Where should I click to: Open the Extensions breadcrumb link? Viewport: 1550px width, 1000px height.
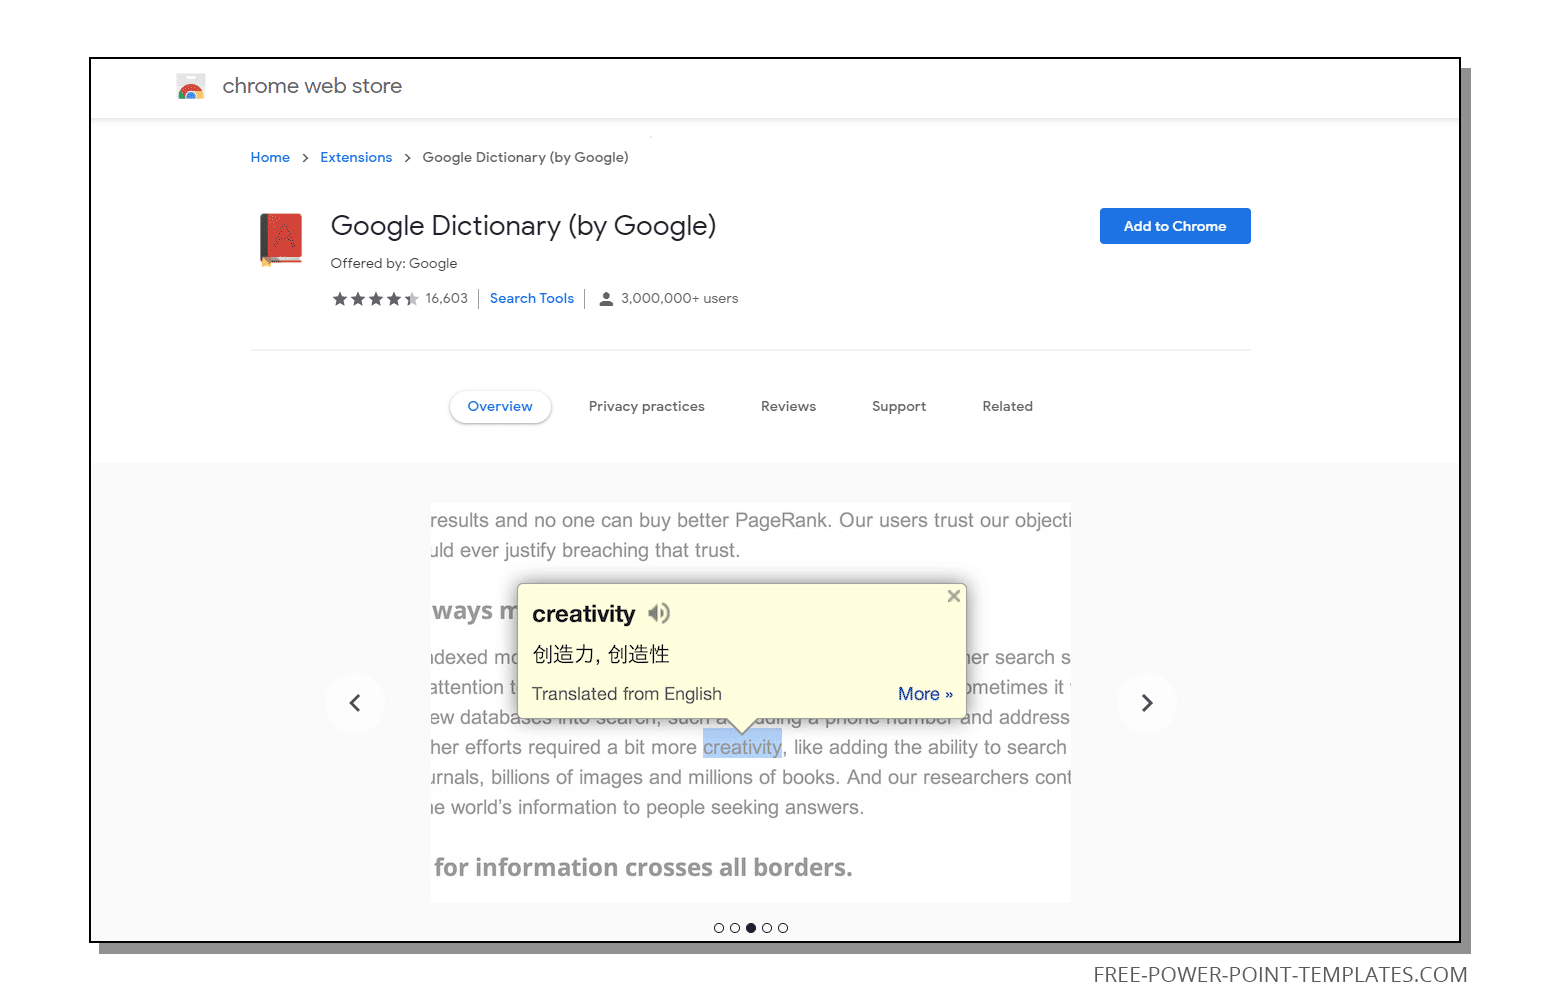[x=356, y=158]
